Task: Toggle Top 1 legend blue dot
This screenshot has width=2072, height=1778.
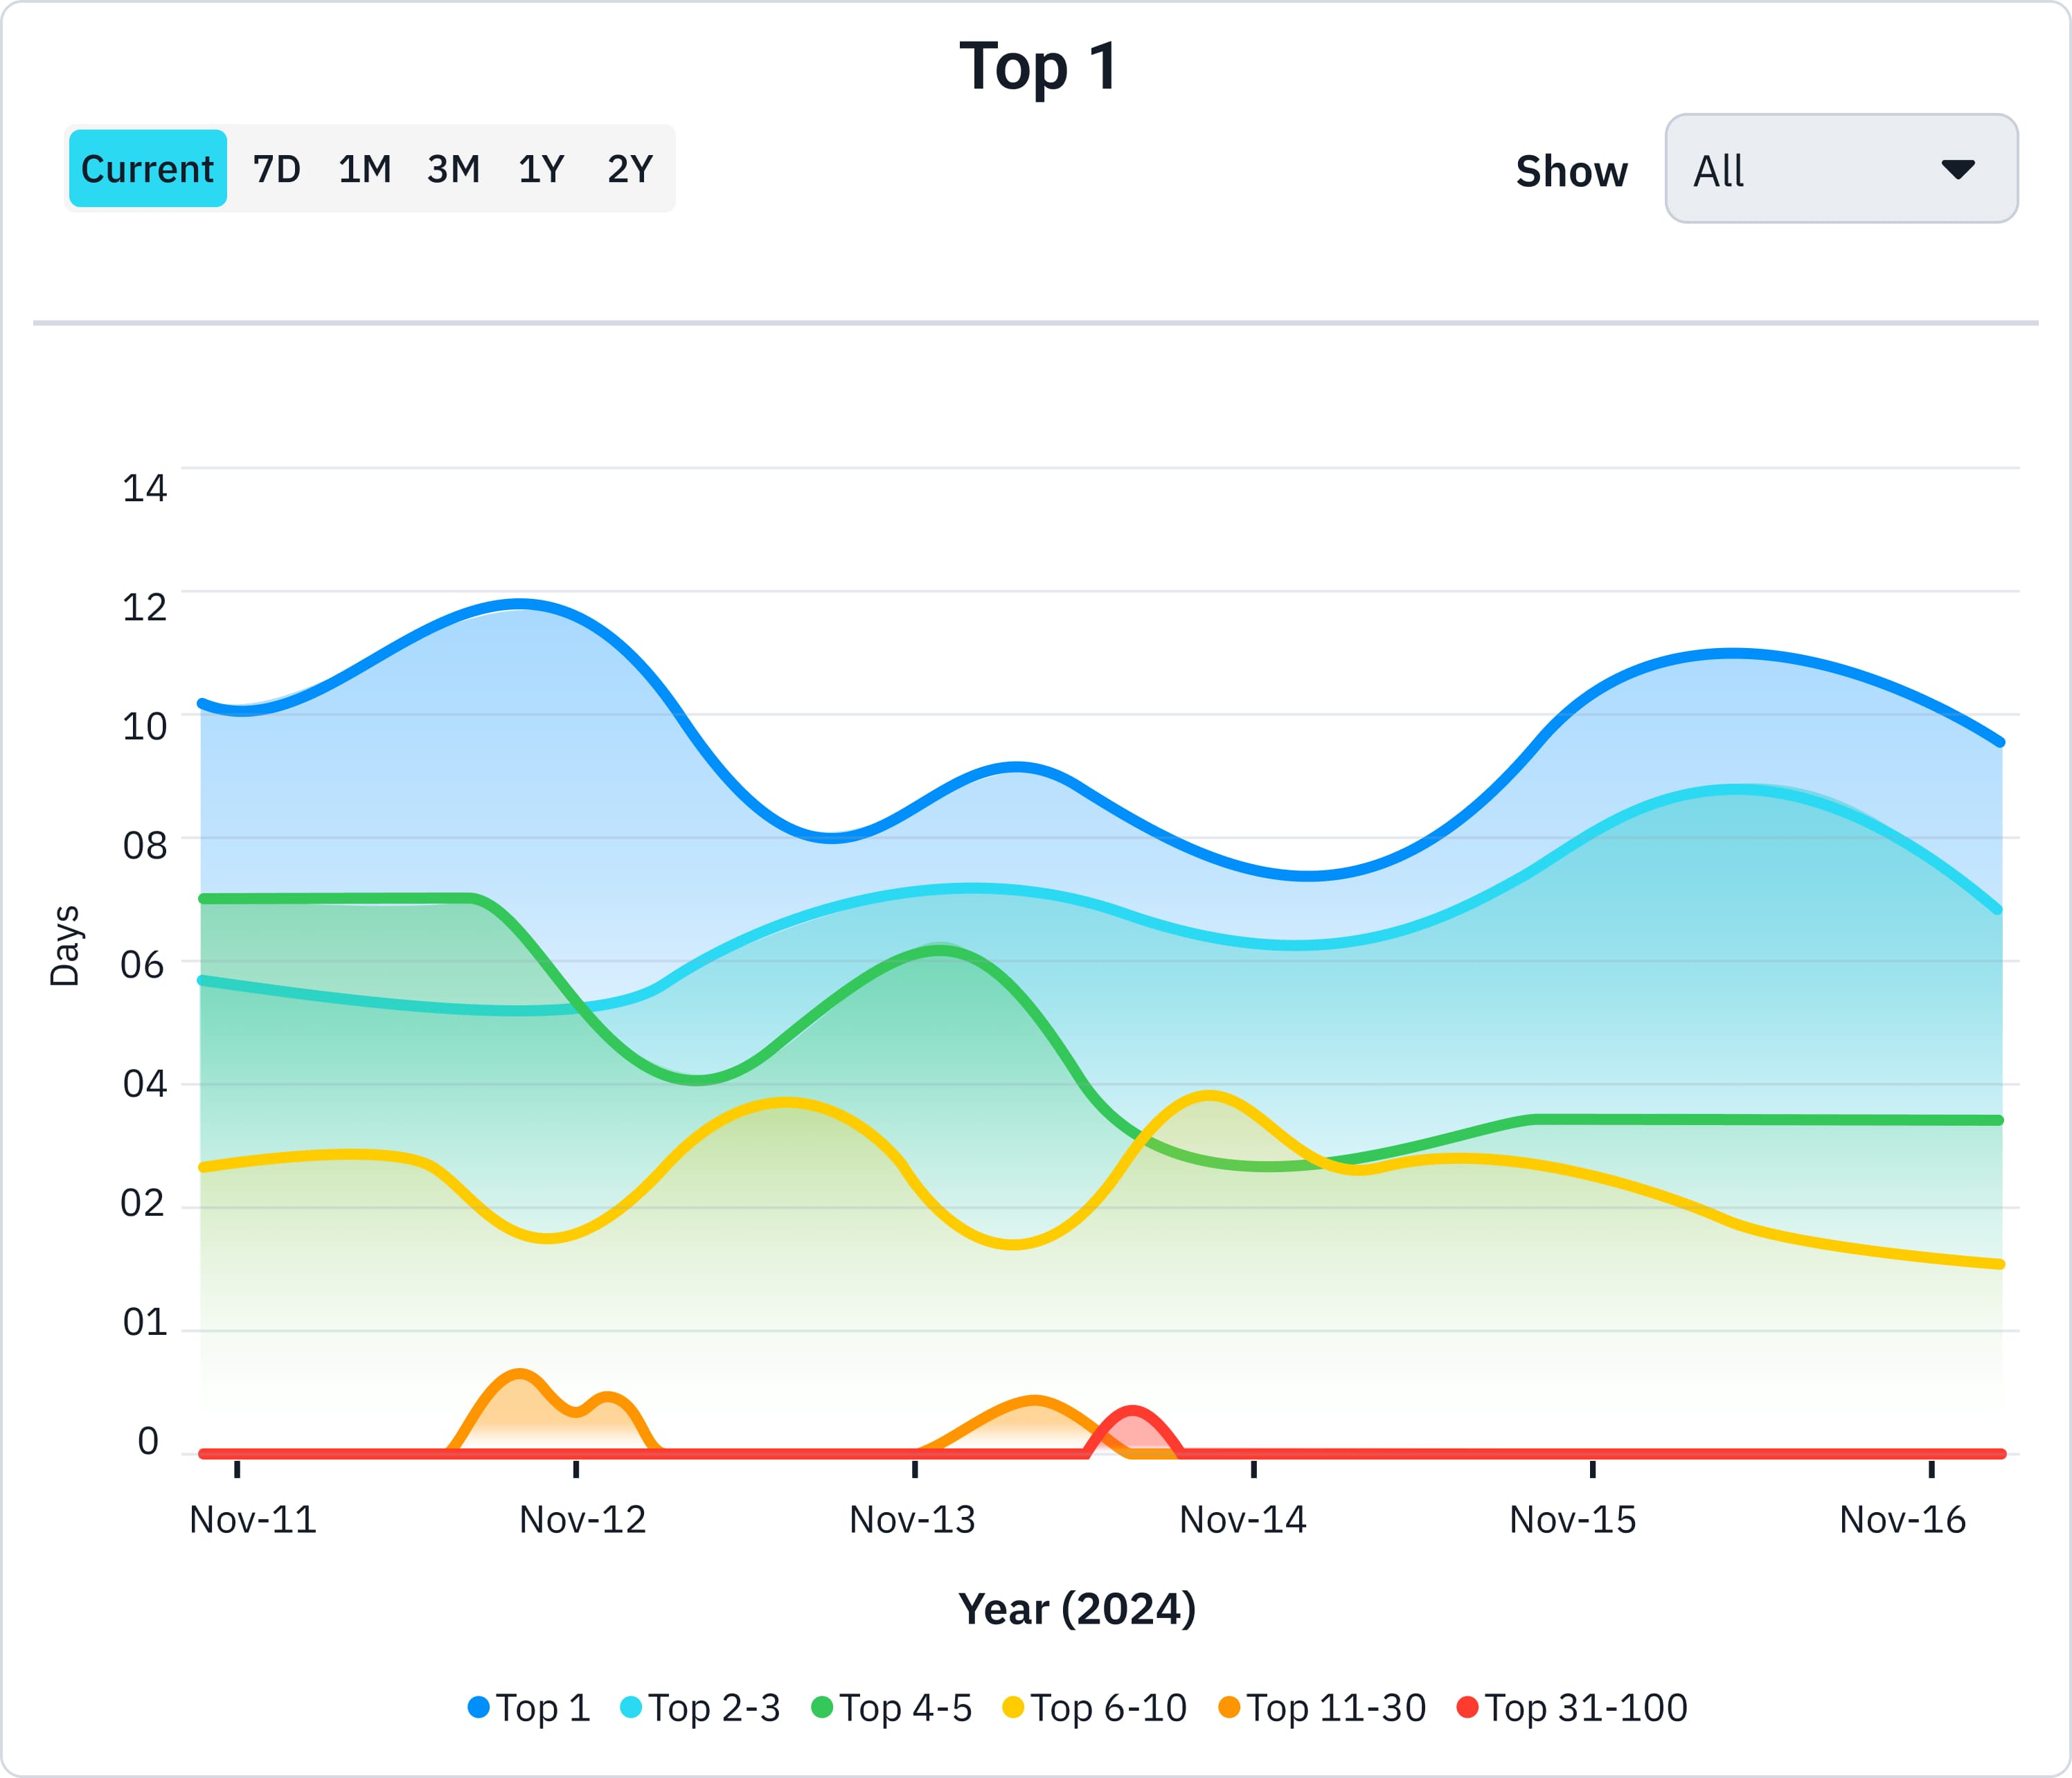Action: pos(479,1707)
